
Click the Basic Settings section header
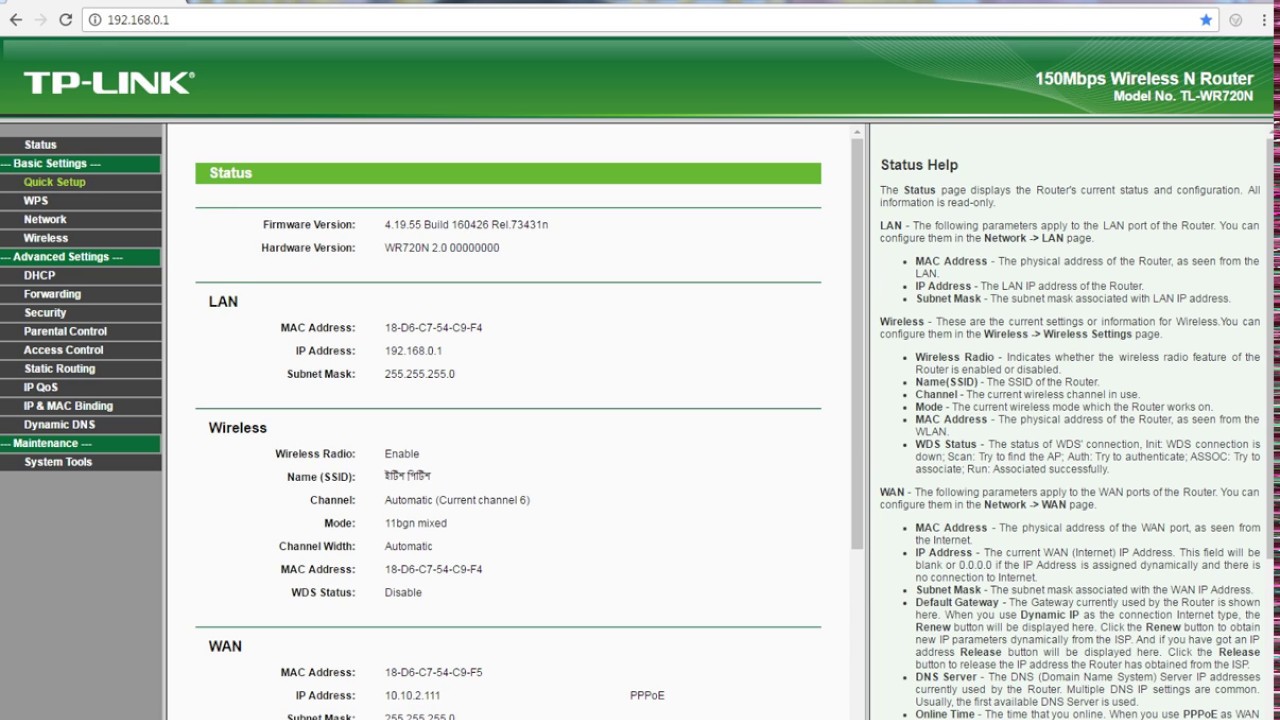pyautogui.click(x=80, y=164)
